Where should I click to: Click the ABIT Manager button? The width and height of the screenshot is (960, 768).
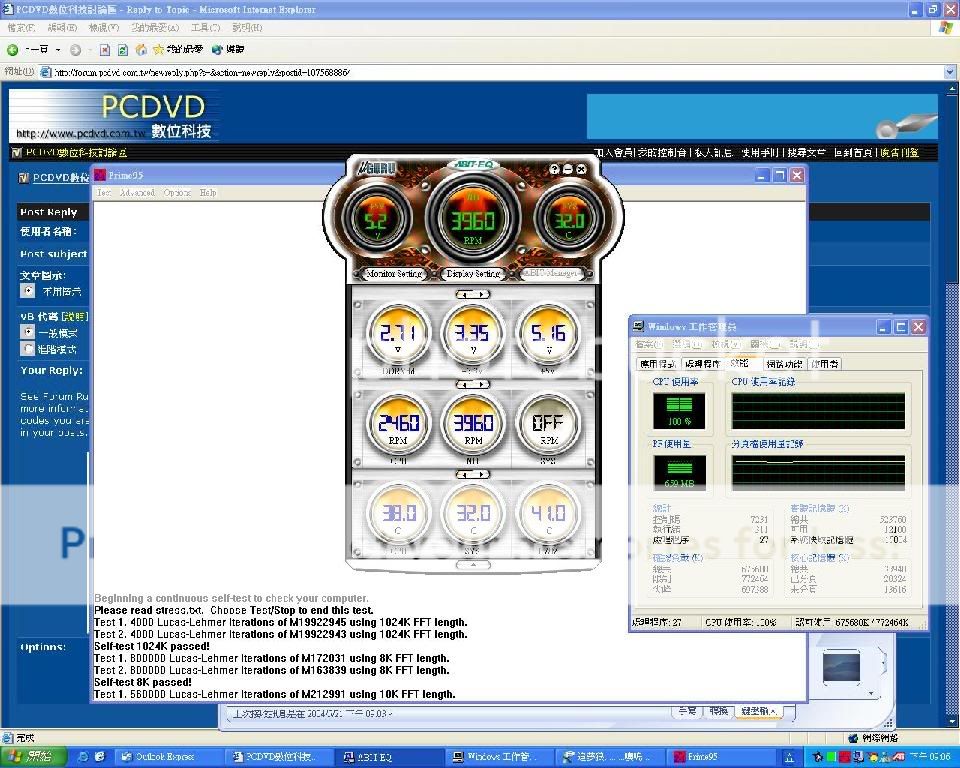click(552, 274)
